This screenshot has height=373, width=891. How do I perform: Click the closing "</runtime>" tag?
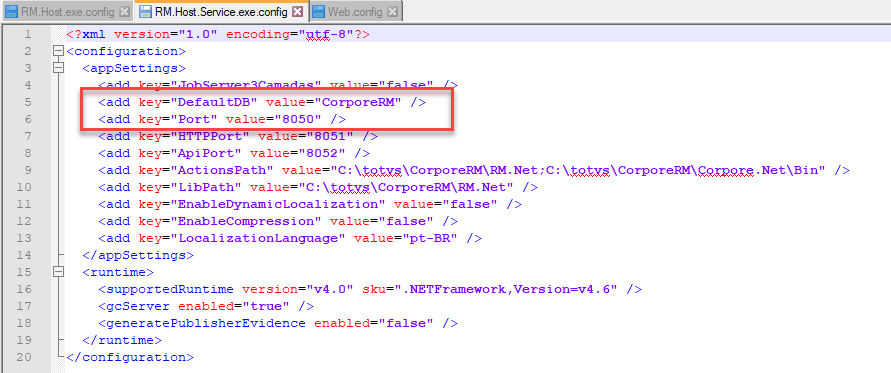[x=122, y=341]
